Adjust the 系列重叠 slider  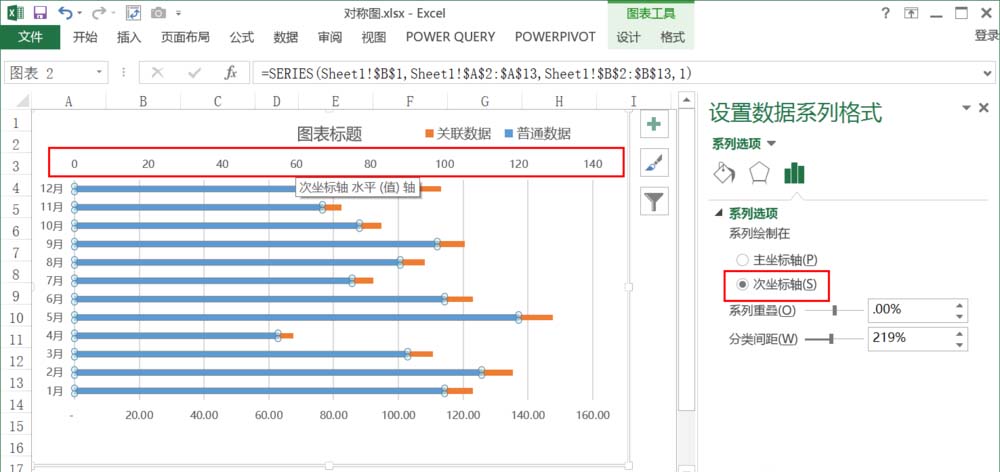pyautogui.click(x=835, y=311)
